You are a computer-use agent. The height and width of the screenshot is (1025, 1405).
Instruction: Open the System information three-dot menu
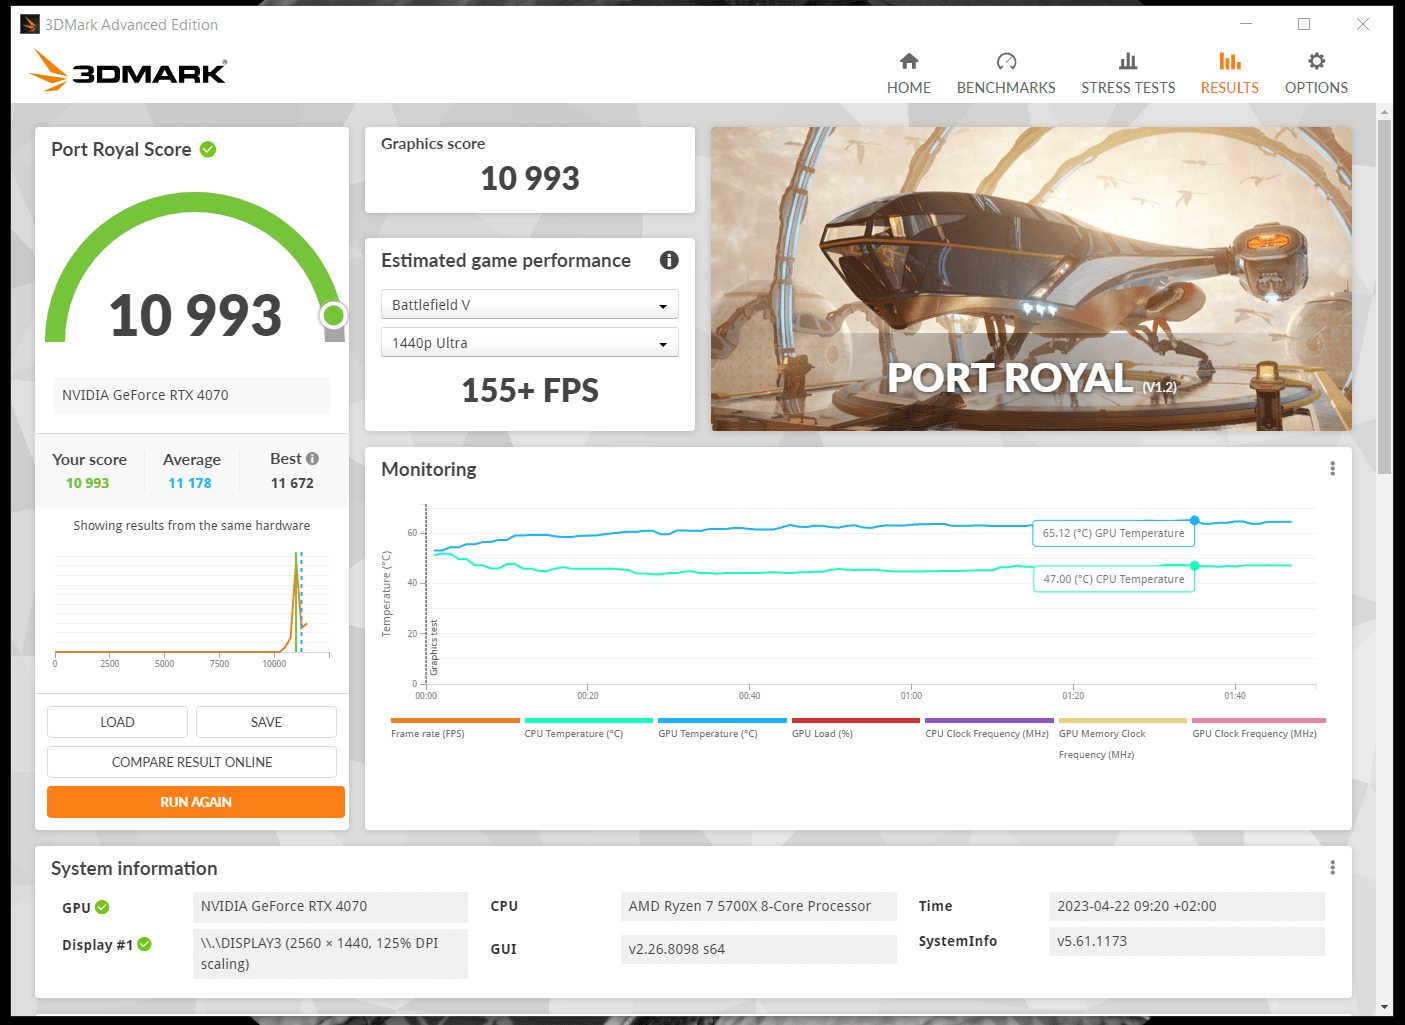click(1332, 868)
